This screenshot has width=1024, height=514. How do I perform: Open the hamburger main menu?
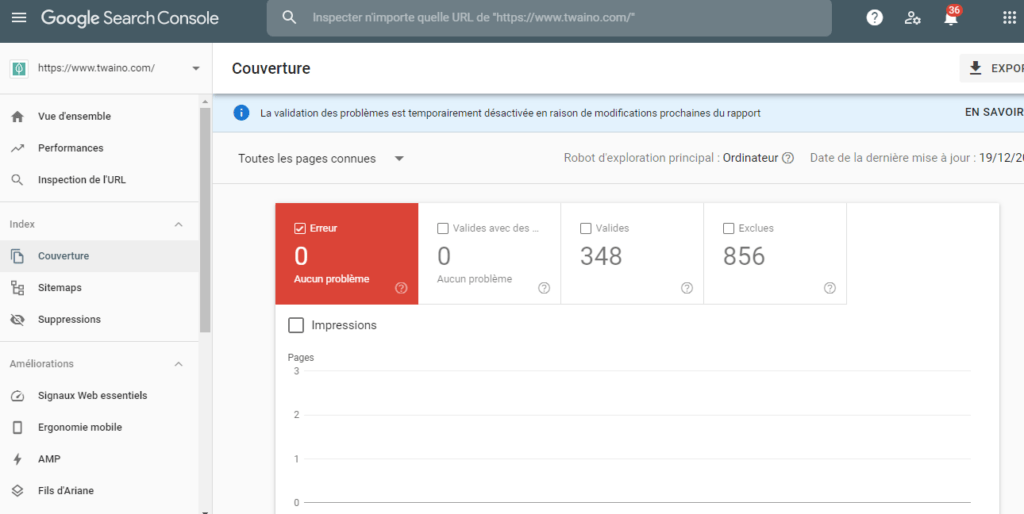coord(19,18)
